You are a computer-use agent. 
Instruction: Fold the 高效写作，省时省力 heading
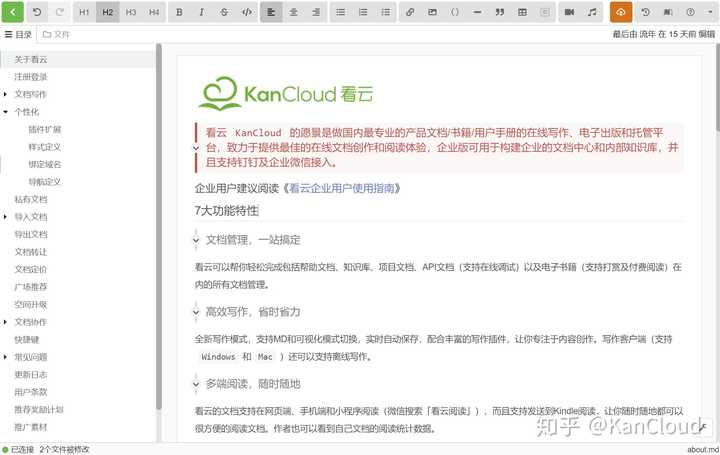(196, 312)
